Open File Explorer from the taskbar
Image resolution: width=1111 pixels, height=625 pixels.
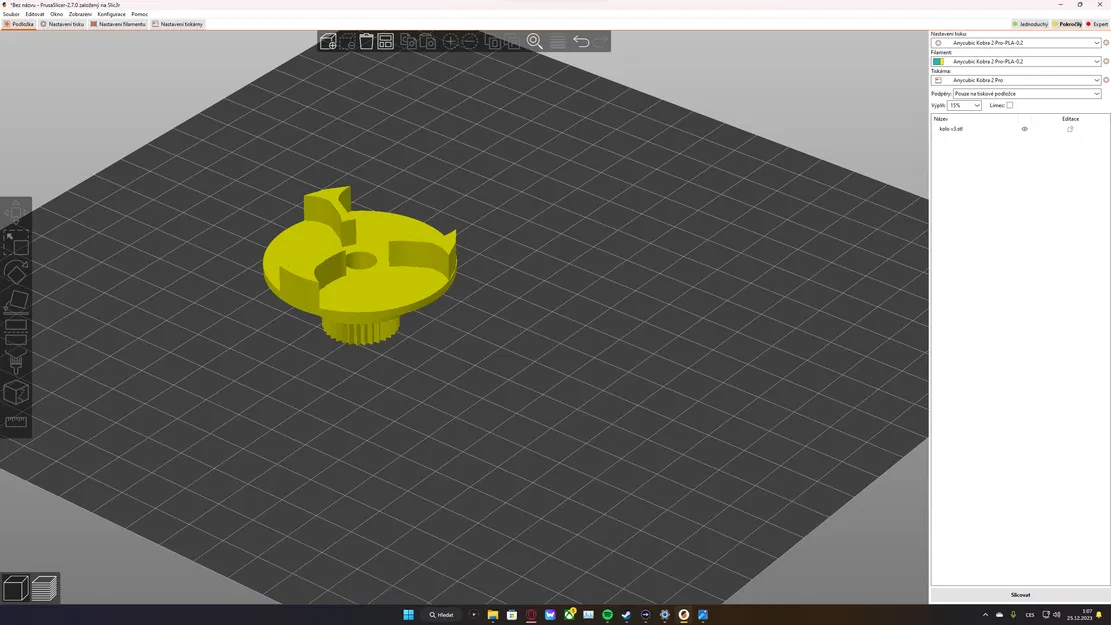tap(492, 614)
